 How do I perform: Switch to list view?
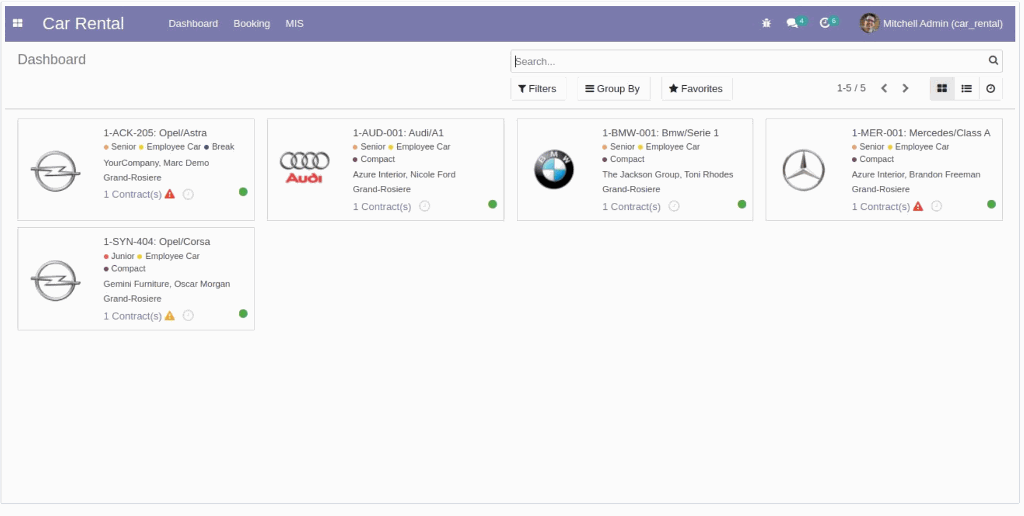click(x=967, y=88)
